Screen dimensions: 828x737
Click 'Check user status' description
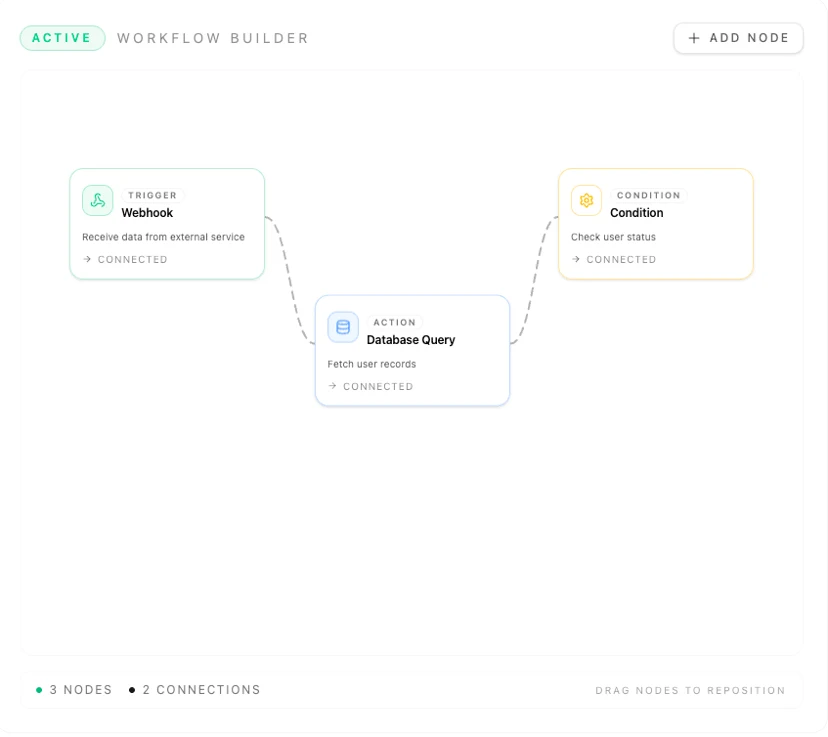click(613, 237)
